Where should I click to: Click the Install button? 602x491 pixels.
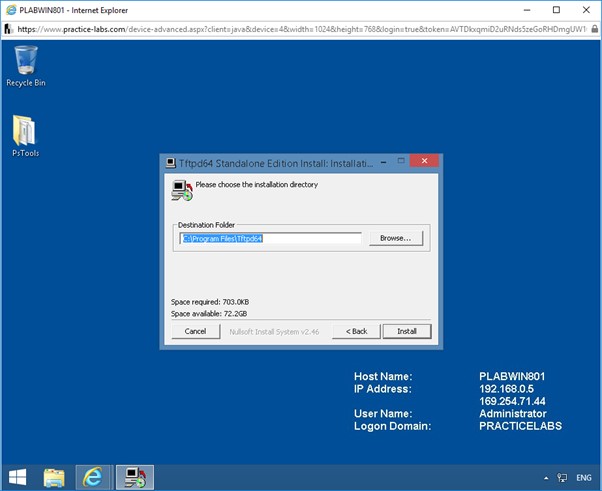(x=407, y=331)
